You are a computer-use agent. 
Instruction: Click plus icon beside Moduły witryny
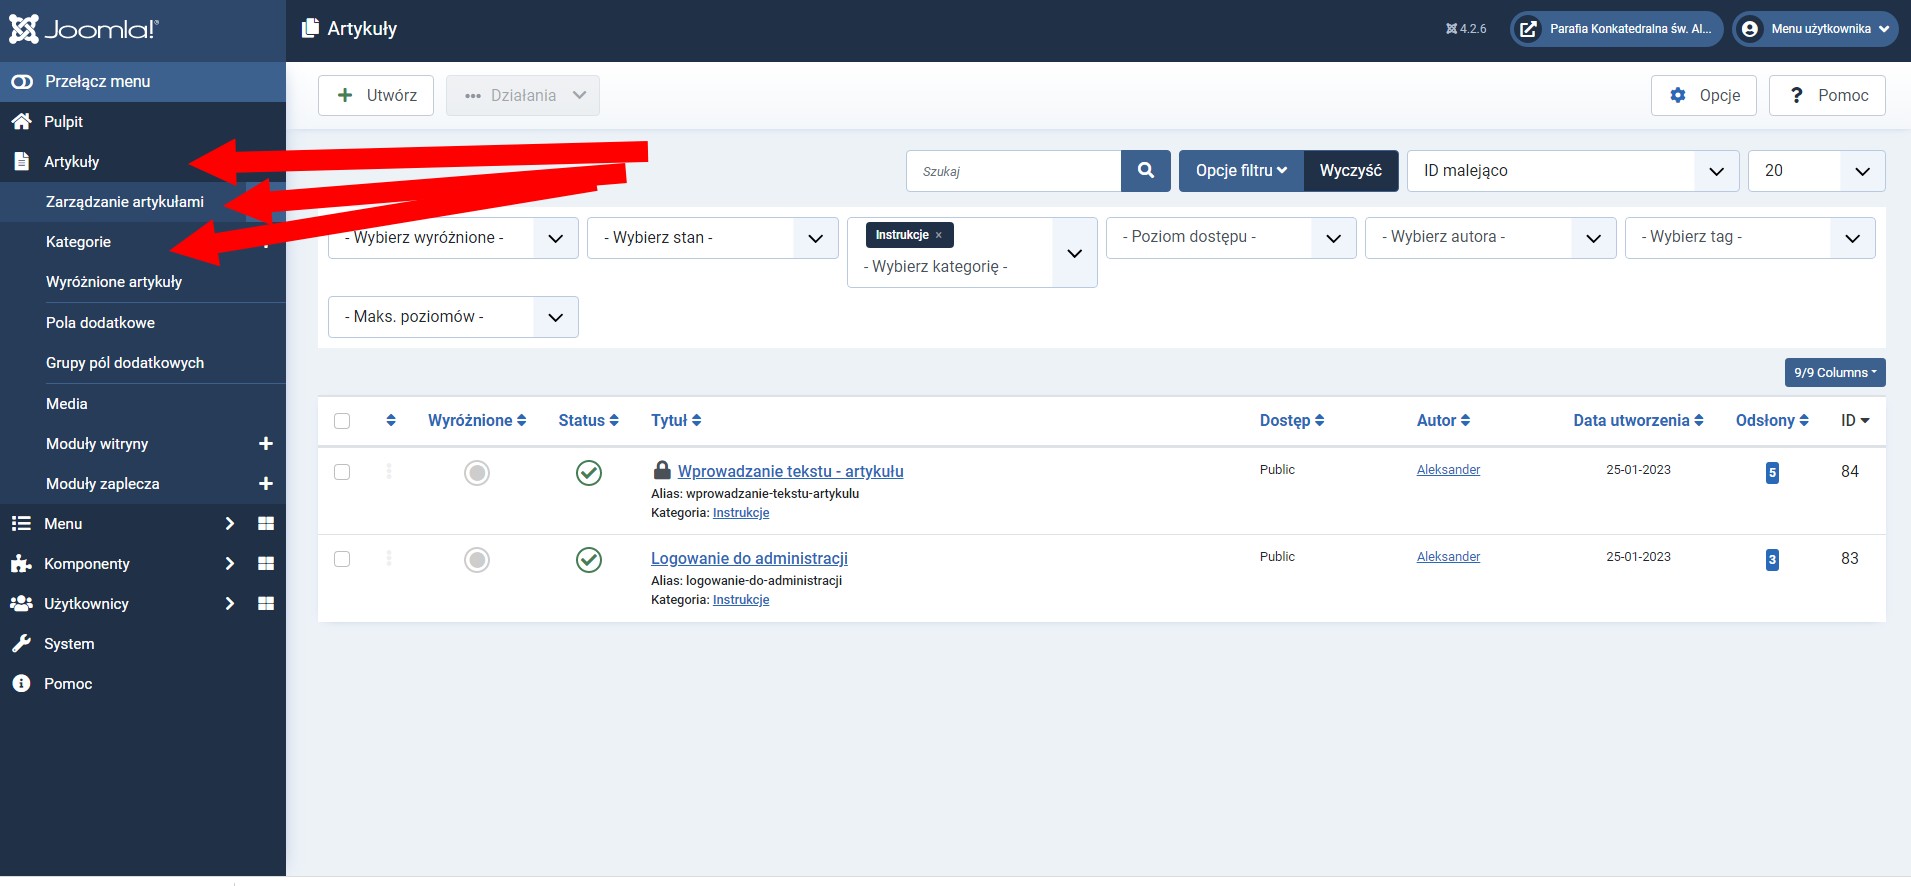[x=266, y=444]
